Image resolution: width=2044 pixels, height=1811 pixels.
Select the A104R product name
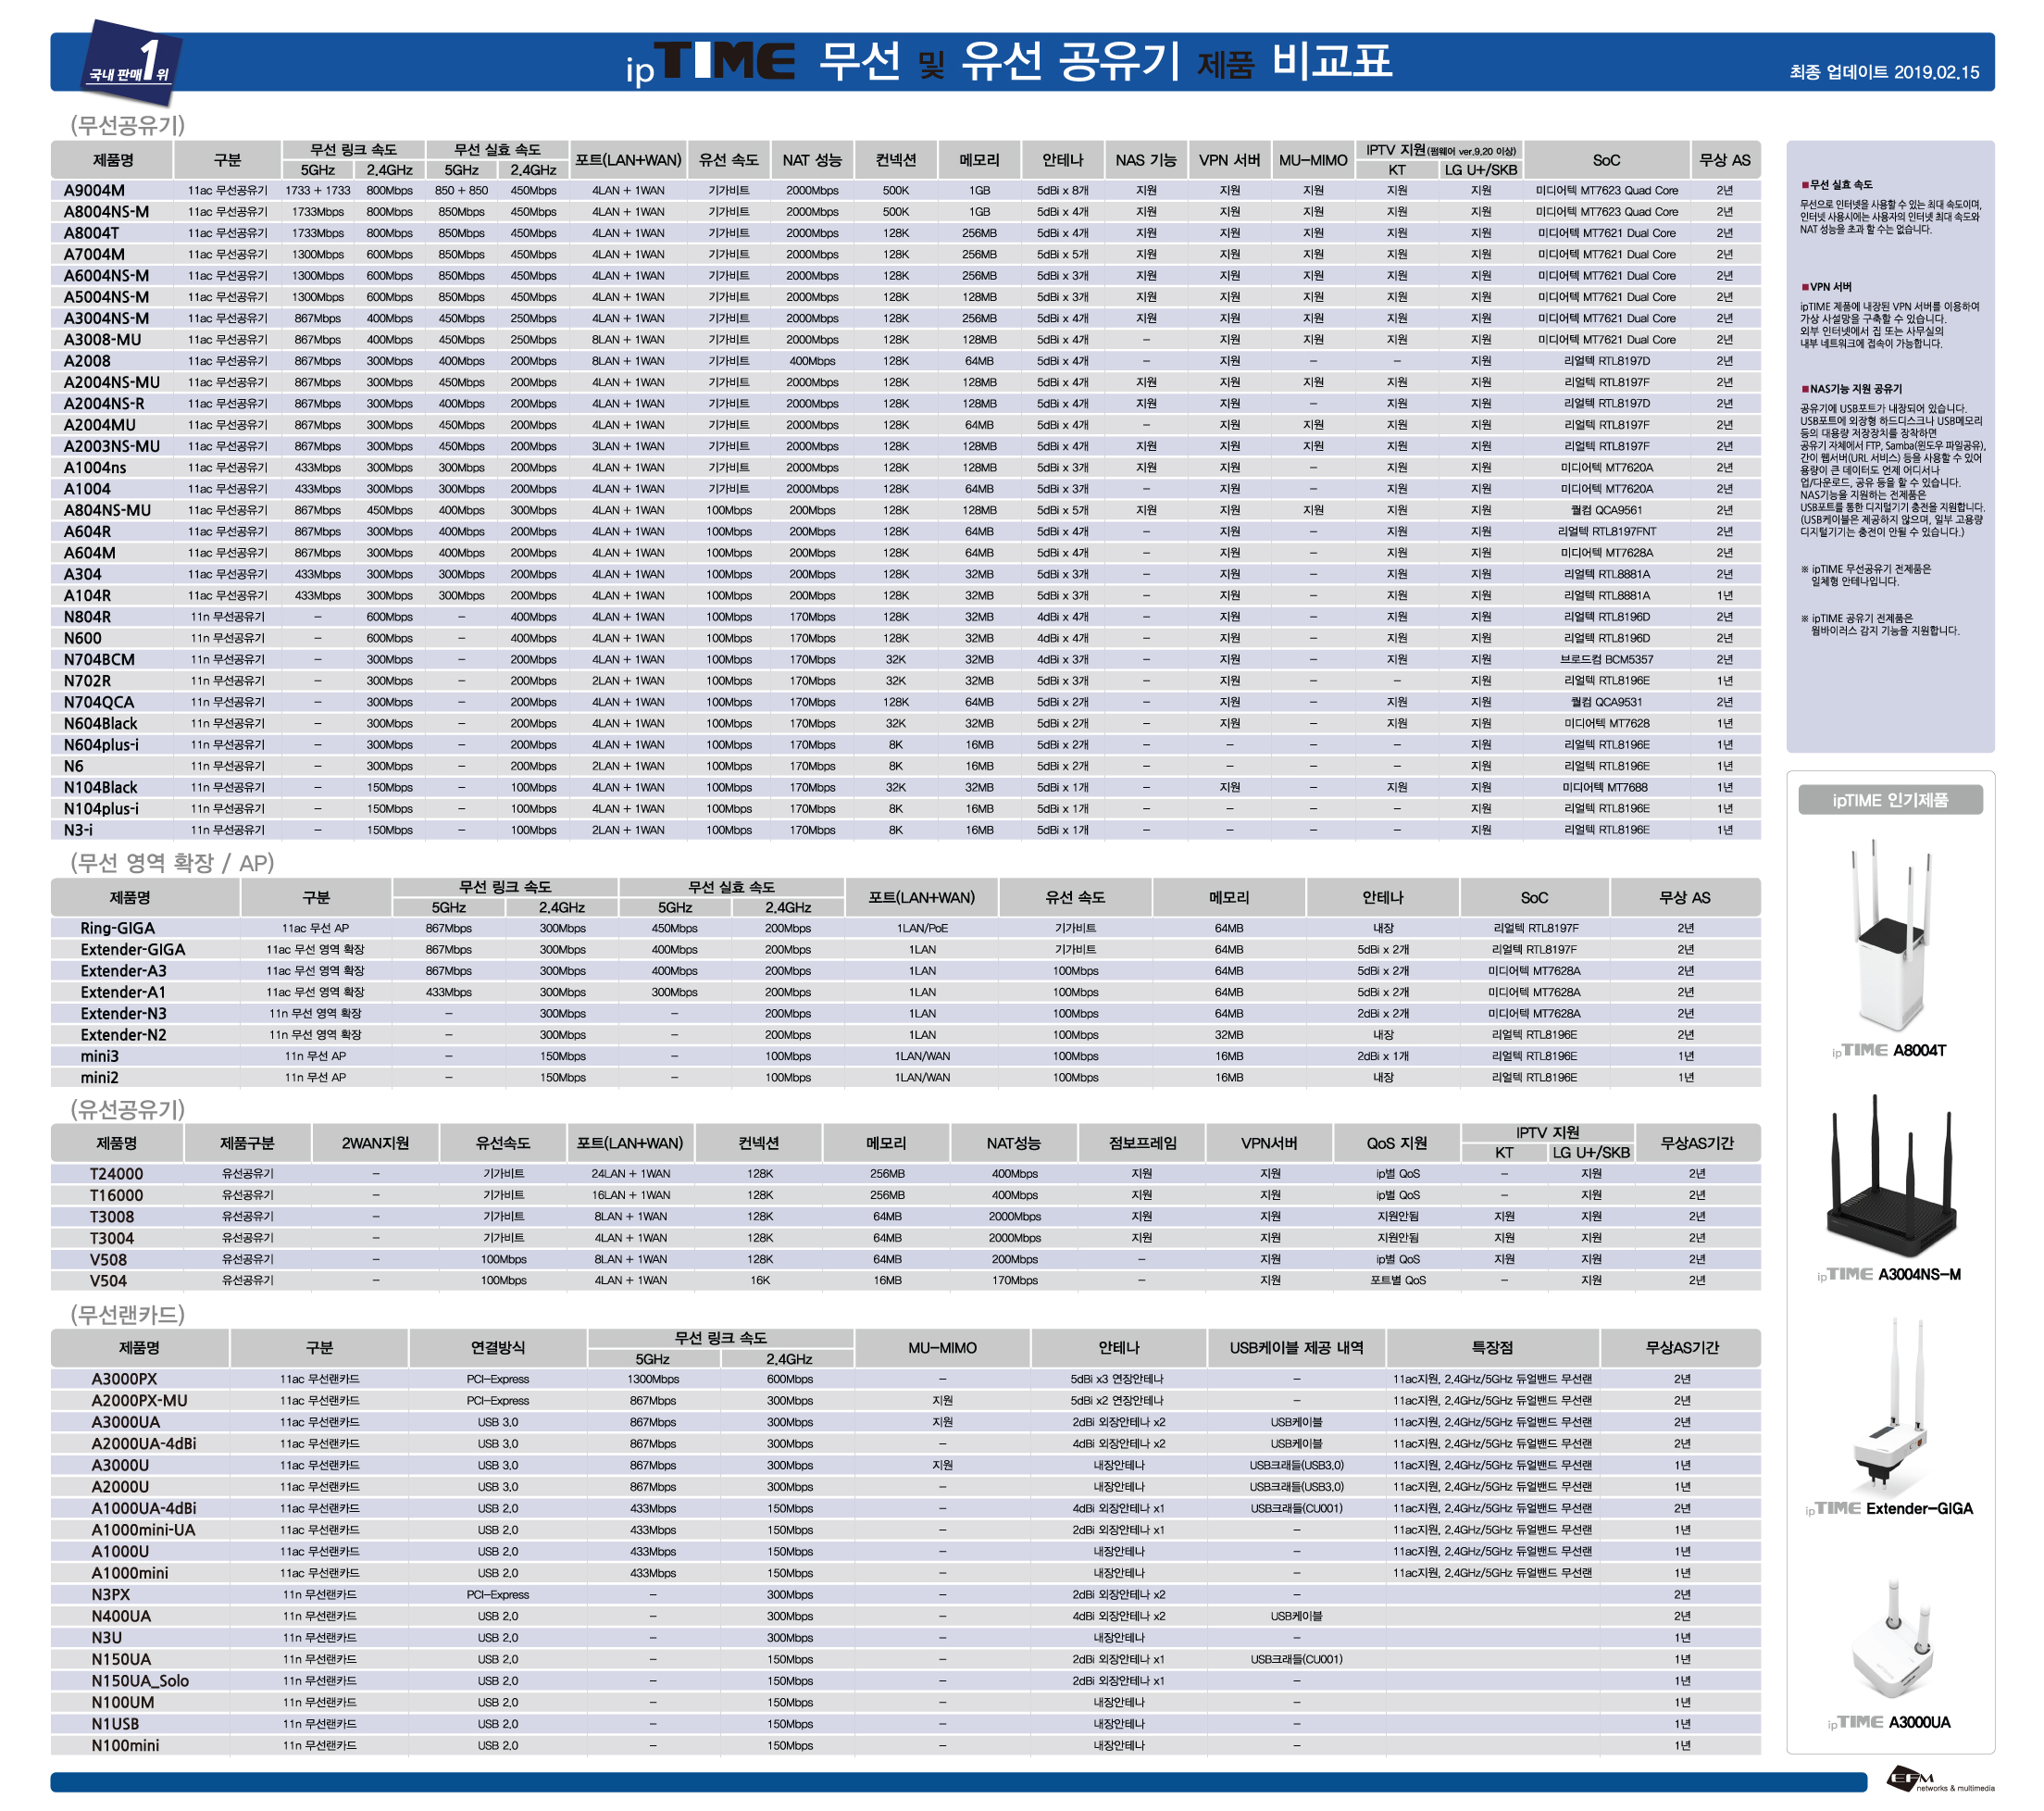(87, 596)
